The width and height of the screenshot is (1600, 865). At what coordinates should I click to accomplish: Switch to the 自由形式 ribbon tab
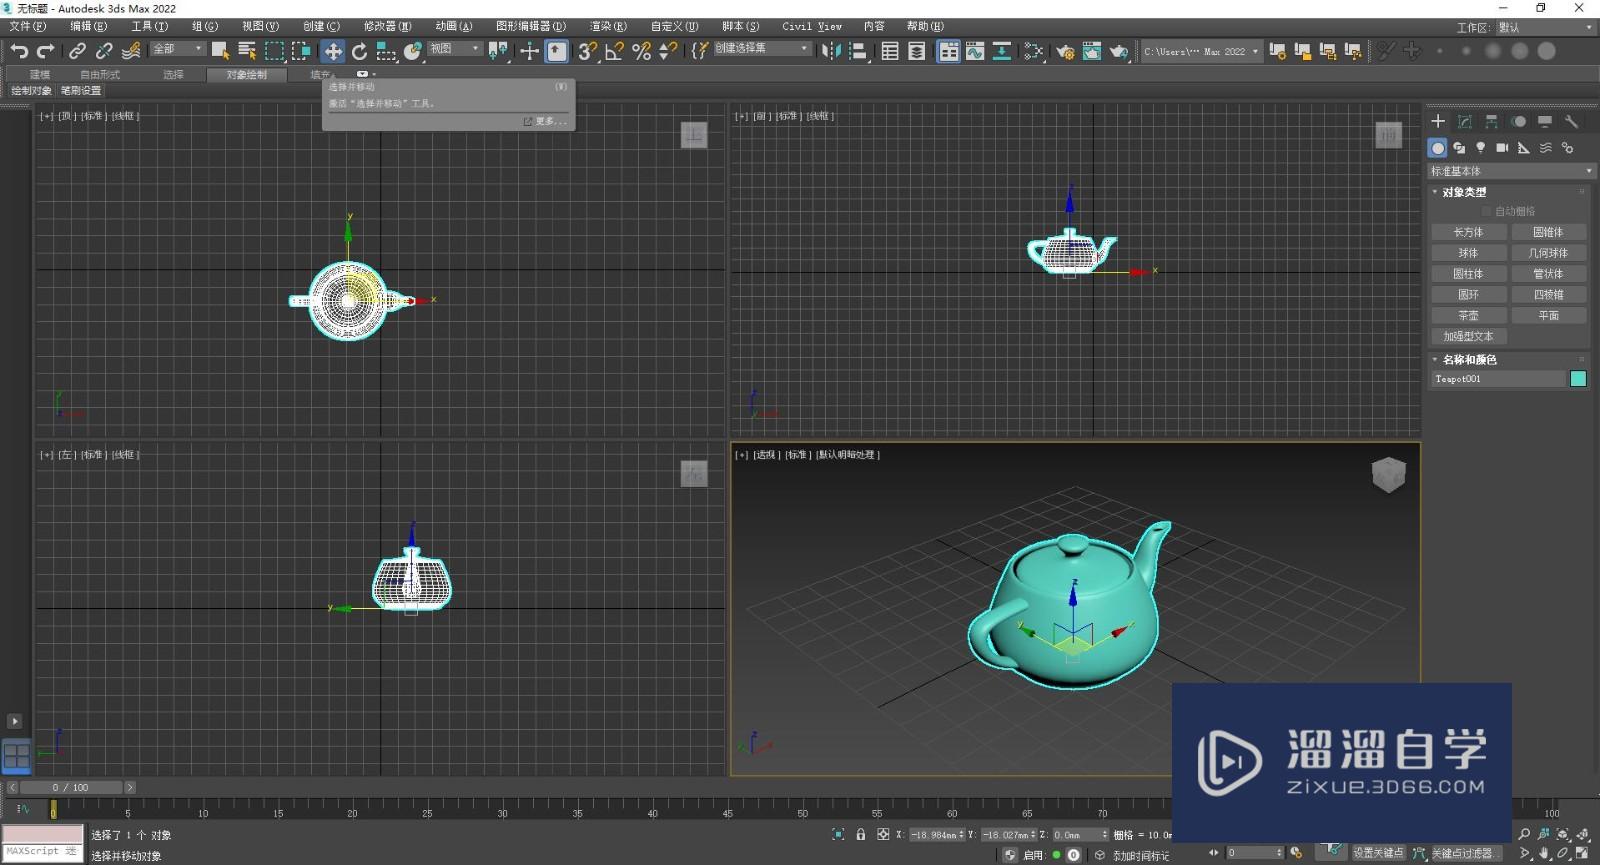(100, 74)
